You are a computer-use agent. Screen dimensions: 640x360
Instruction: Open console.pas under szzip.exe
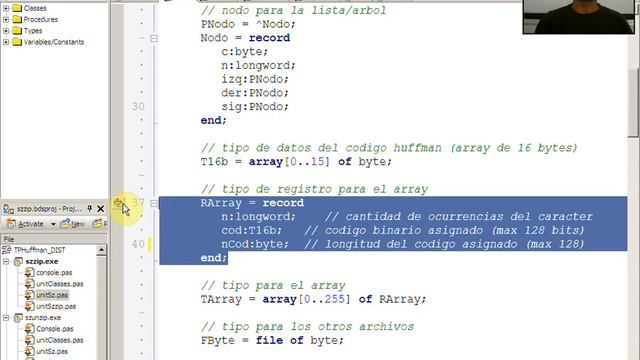point(54,273)
